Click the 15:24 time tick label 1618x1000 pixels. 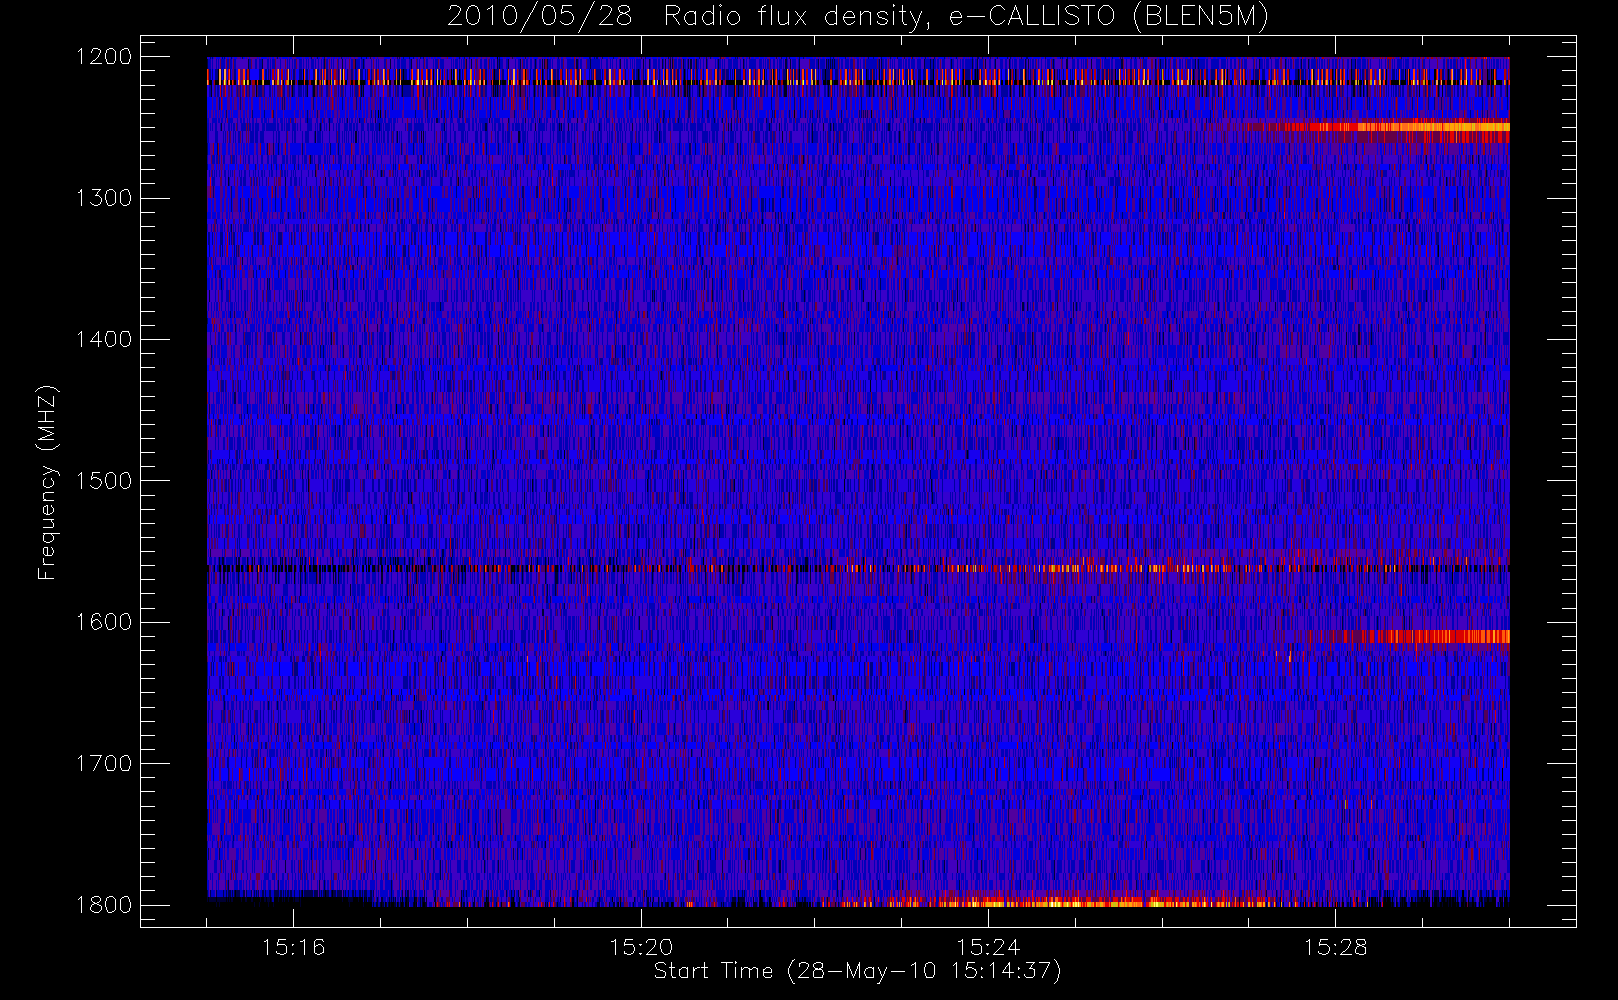click(x=988, y=946)
